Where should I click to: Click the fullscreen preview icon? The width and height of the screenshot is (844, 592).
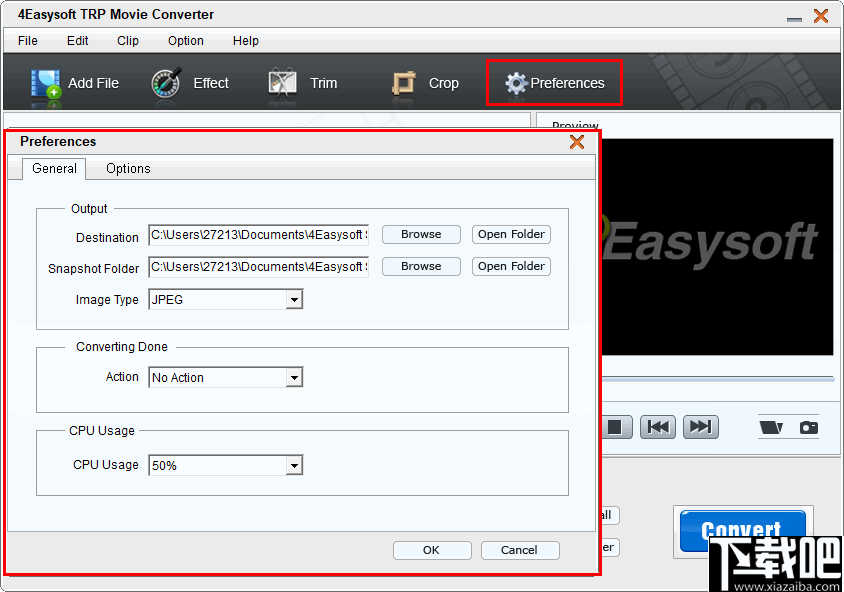coord(770,426)
